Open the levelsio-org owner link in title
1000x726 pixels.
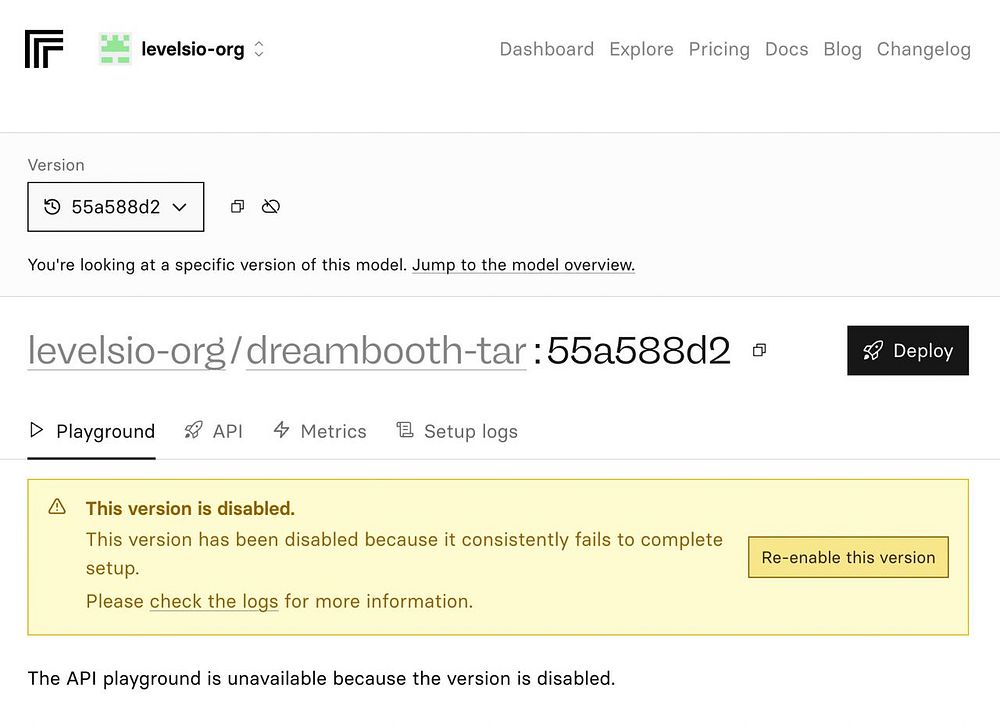(x=126, y=350)
